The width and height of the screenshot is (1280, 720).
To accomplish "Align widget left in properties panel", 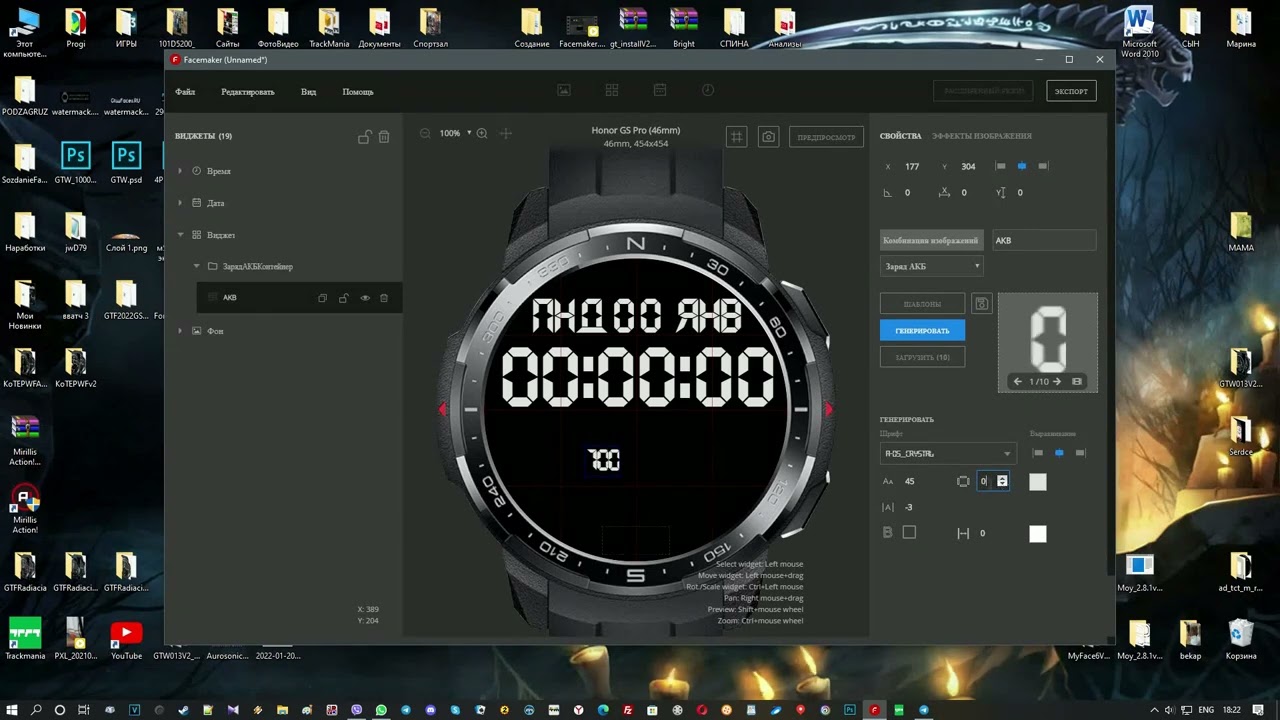I will 1001,166.
